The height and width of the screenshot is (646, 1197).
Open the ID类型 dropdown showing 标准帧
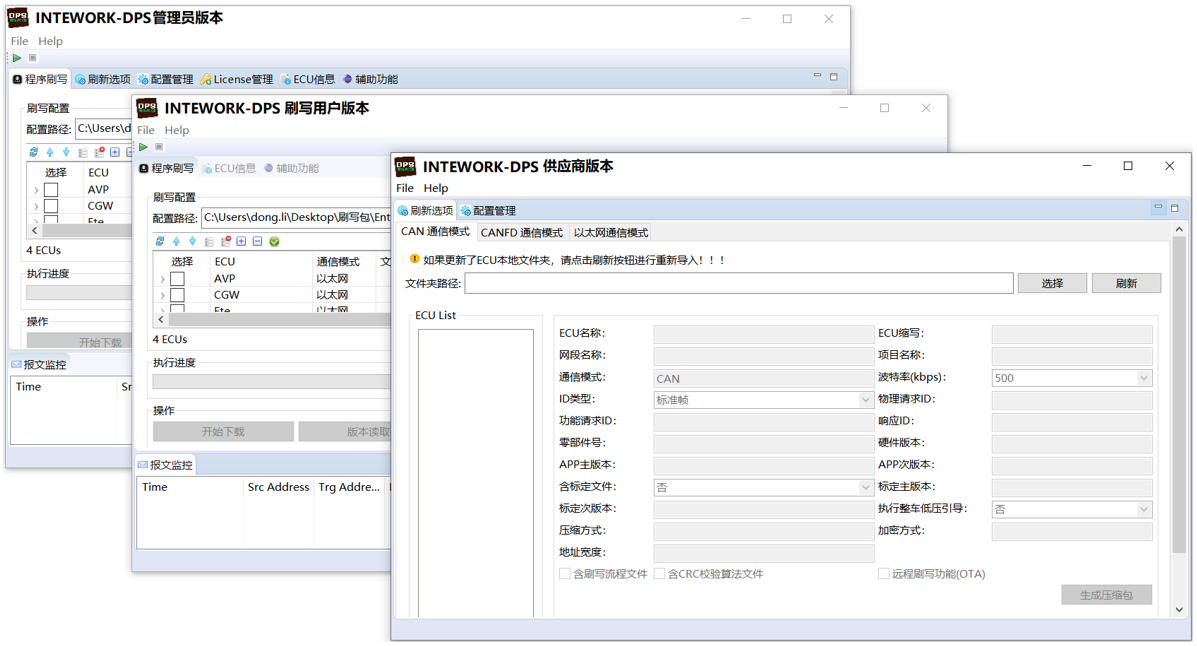763,399
